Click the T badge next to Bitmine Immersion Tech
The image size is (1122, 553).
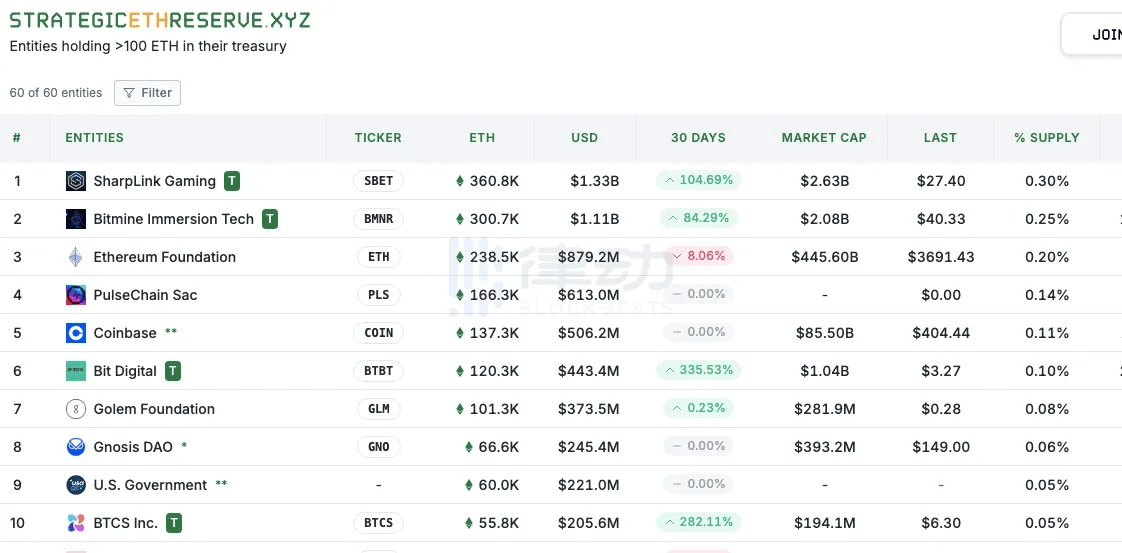pos(270,219)
